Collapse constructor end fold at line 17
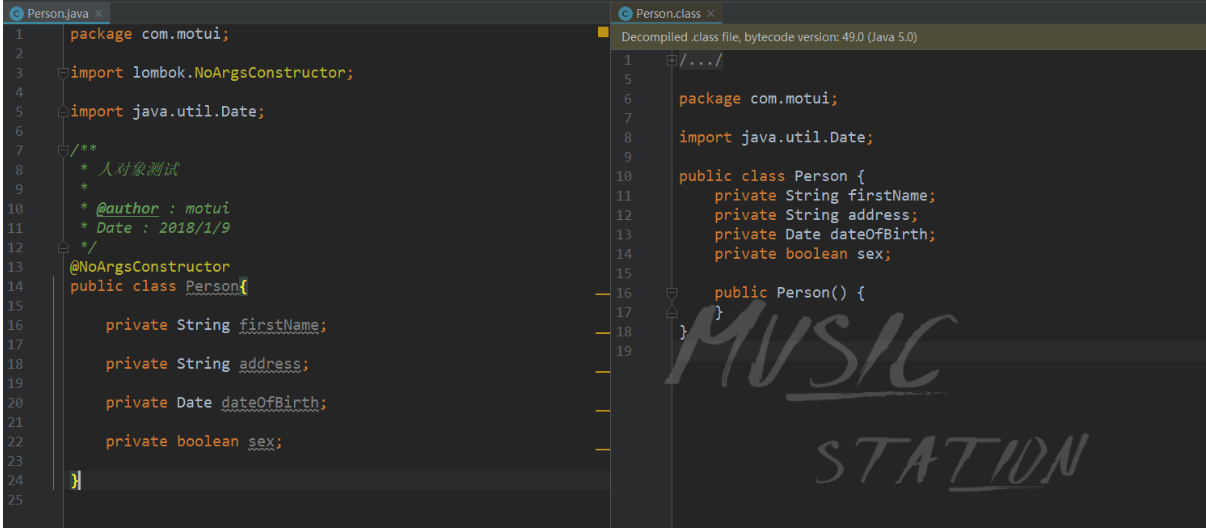1206x531 pixels. click(672, 312)
